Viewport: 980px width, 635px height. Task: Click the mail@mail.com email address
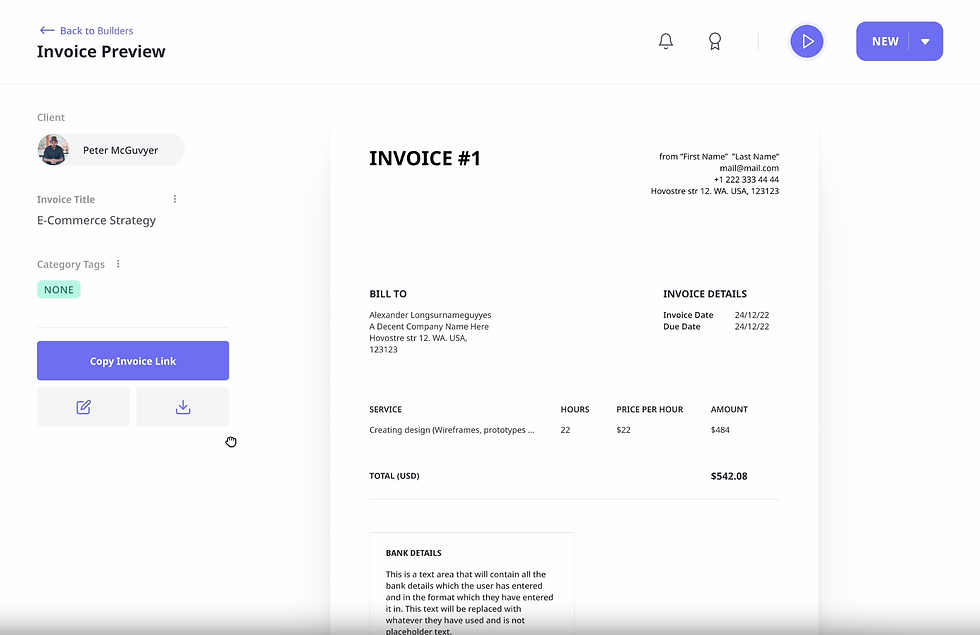pos(750,167)
